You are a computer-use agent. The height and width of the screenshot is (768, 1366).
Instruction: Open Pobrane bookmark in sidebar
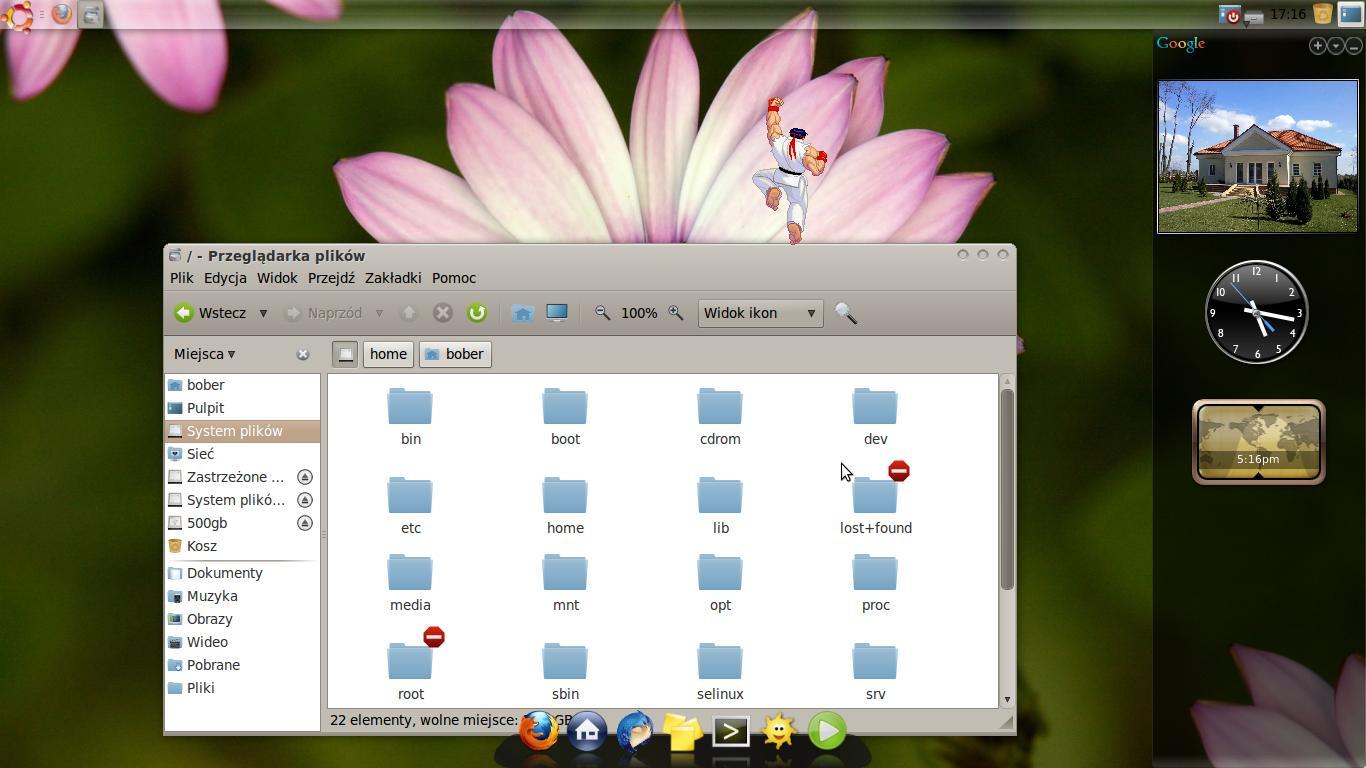tap(242, 665)
